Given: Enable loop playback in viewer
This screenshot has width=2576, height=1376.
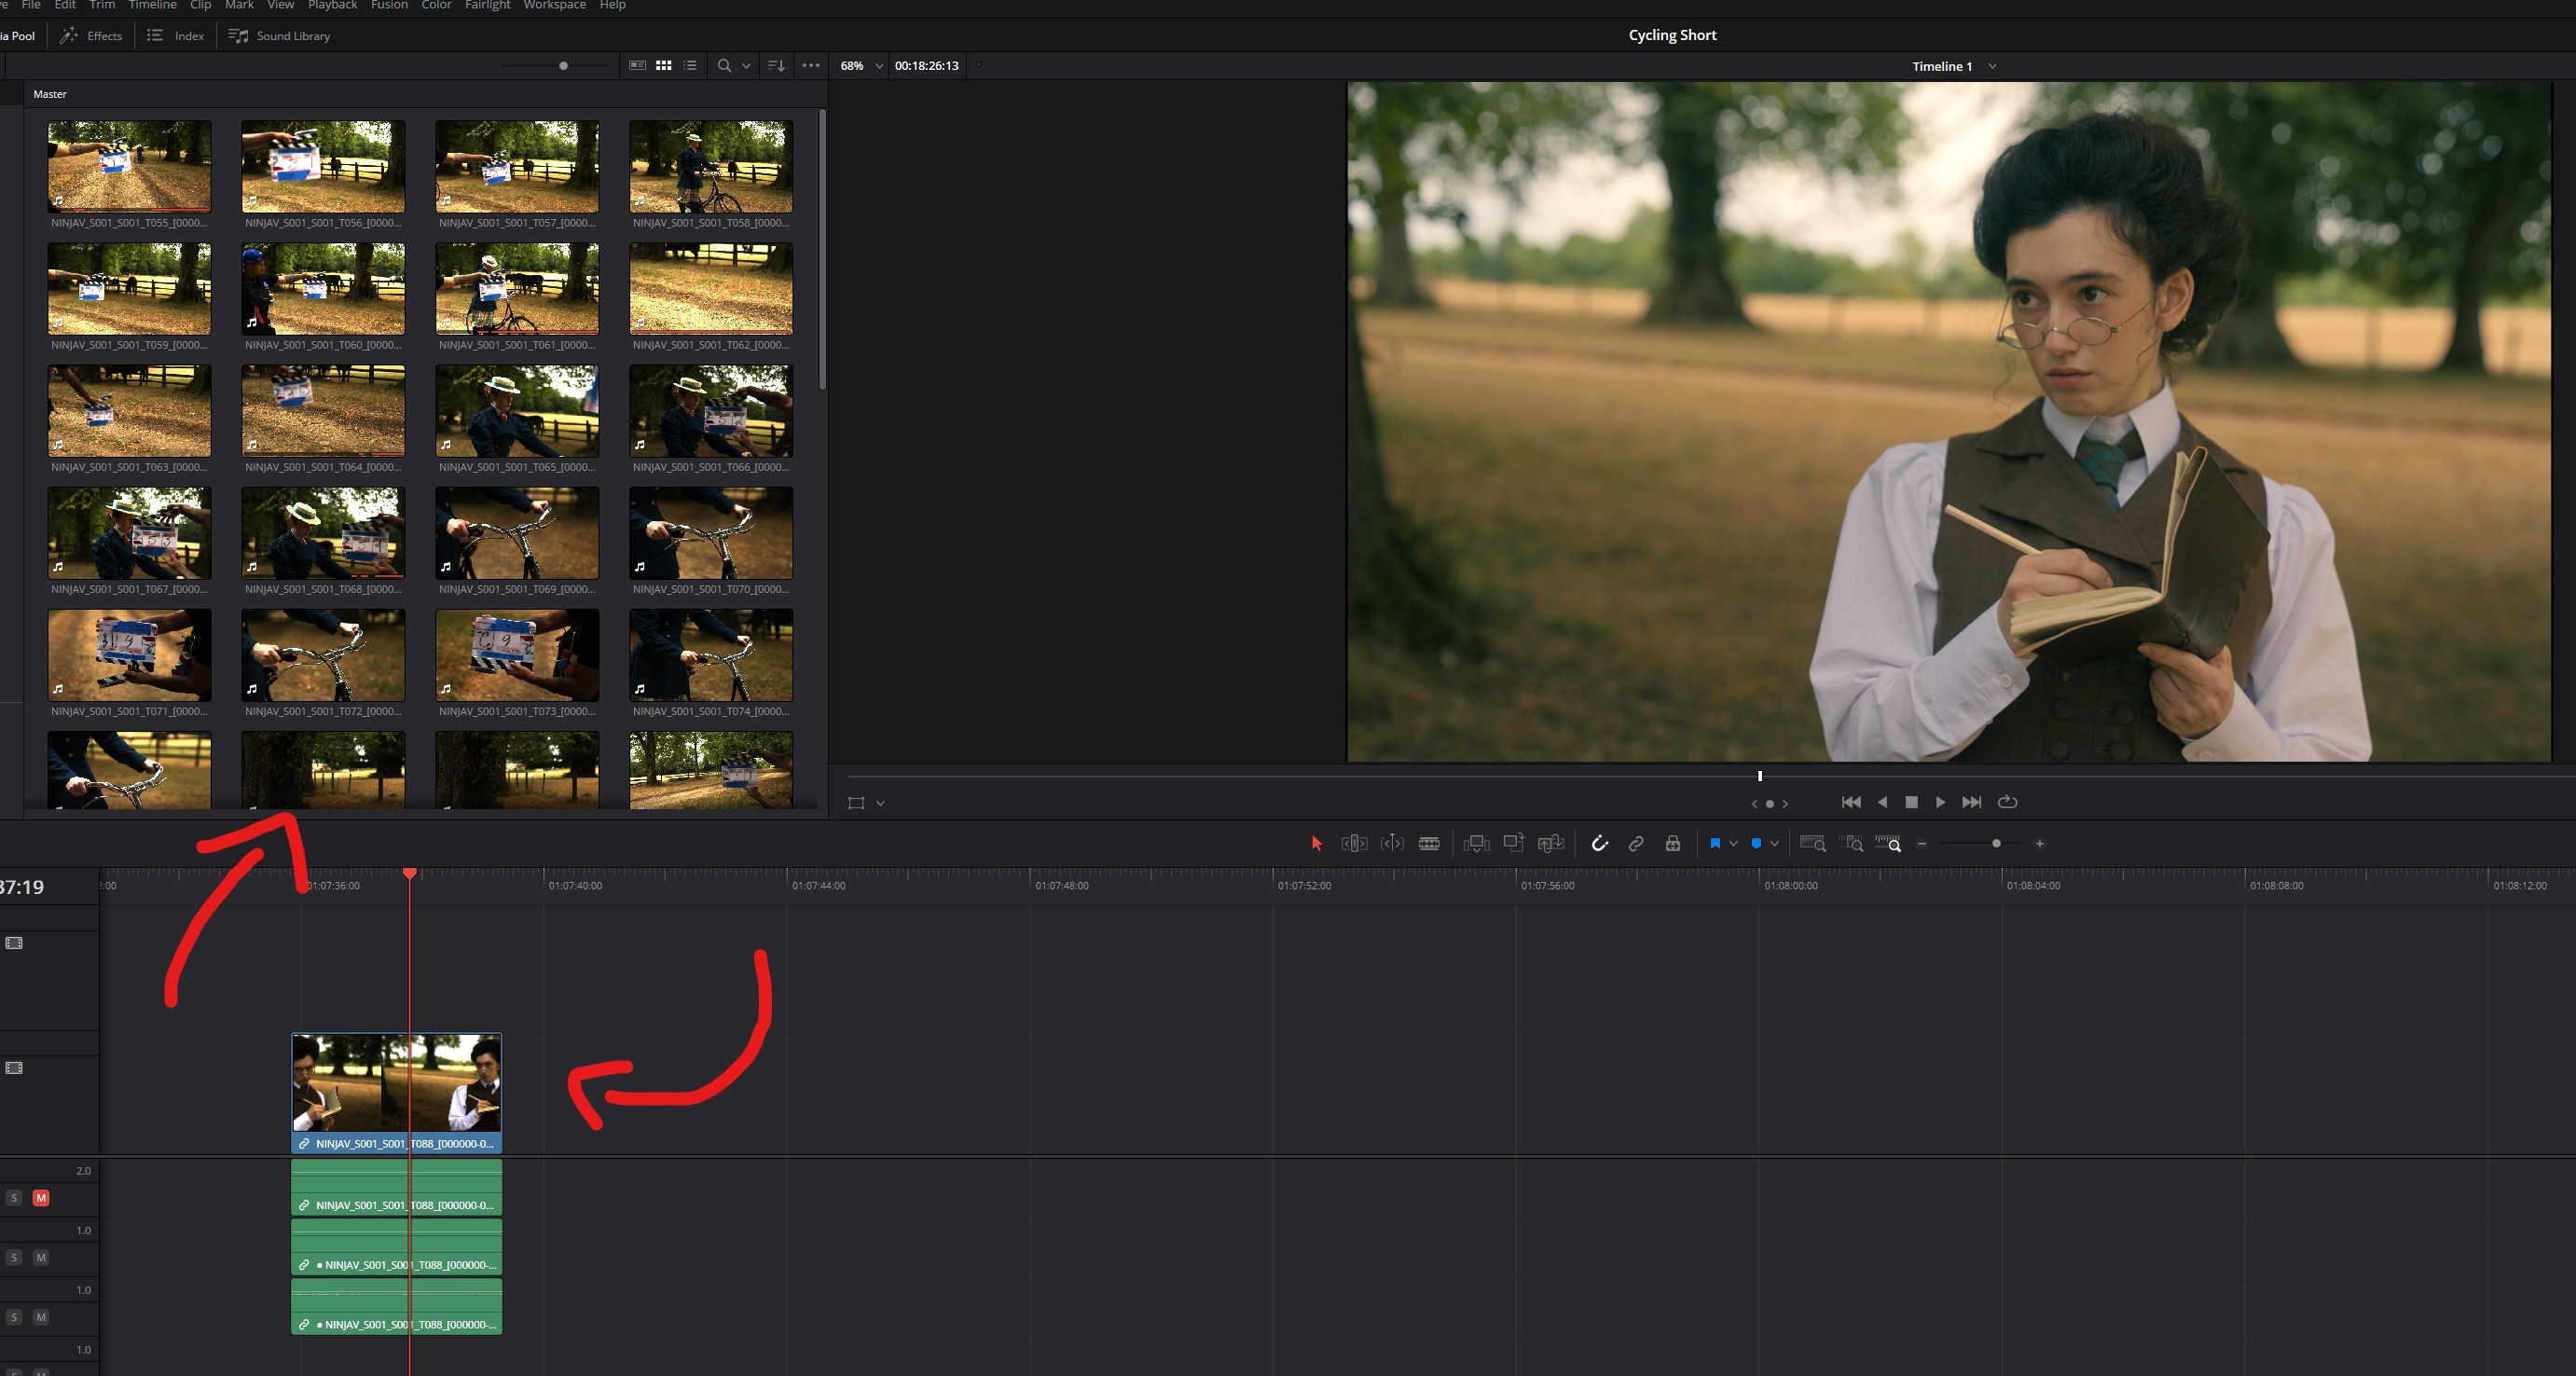Looking at the screenshot, I should coord(2007,802).
